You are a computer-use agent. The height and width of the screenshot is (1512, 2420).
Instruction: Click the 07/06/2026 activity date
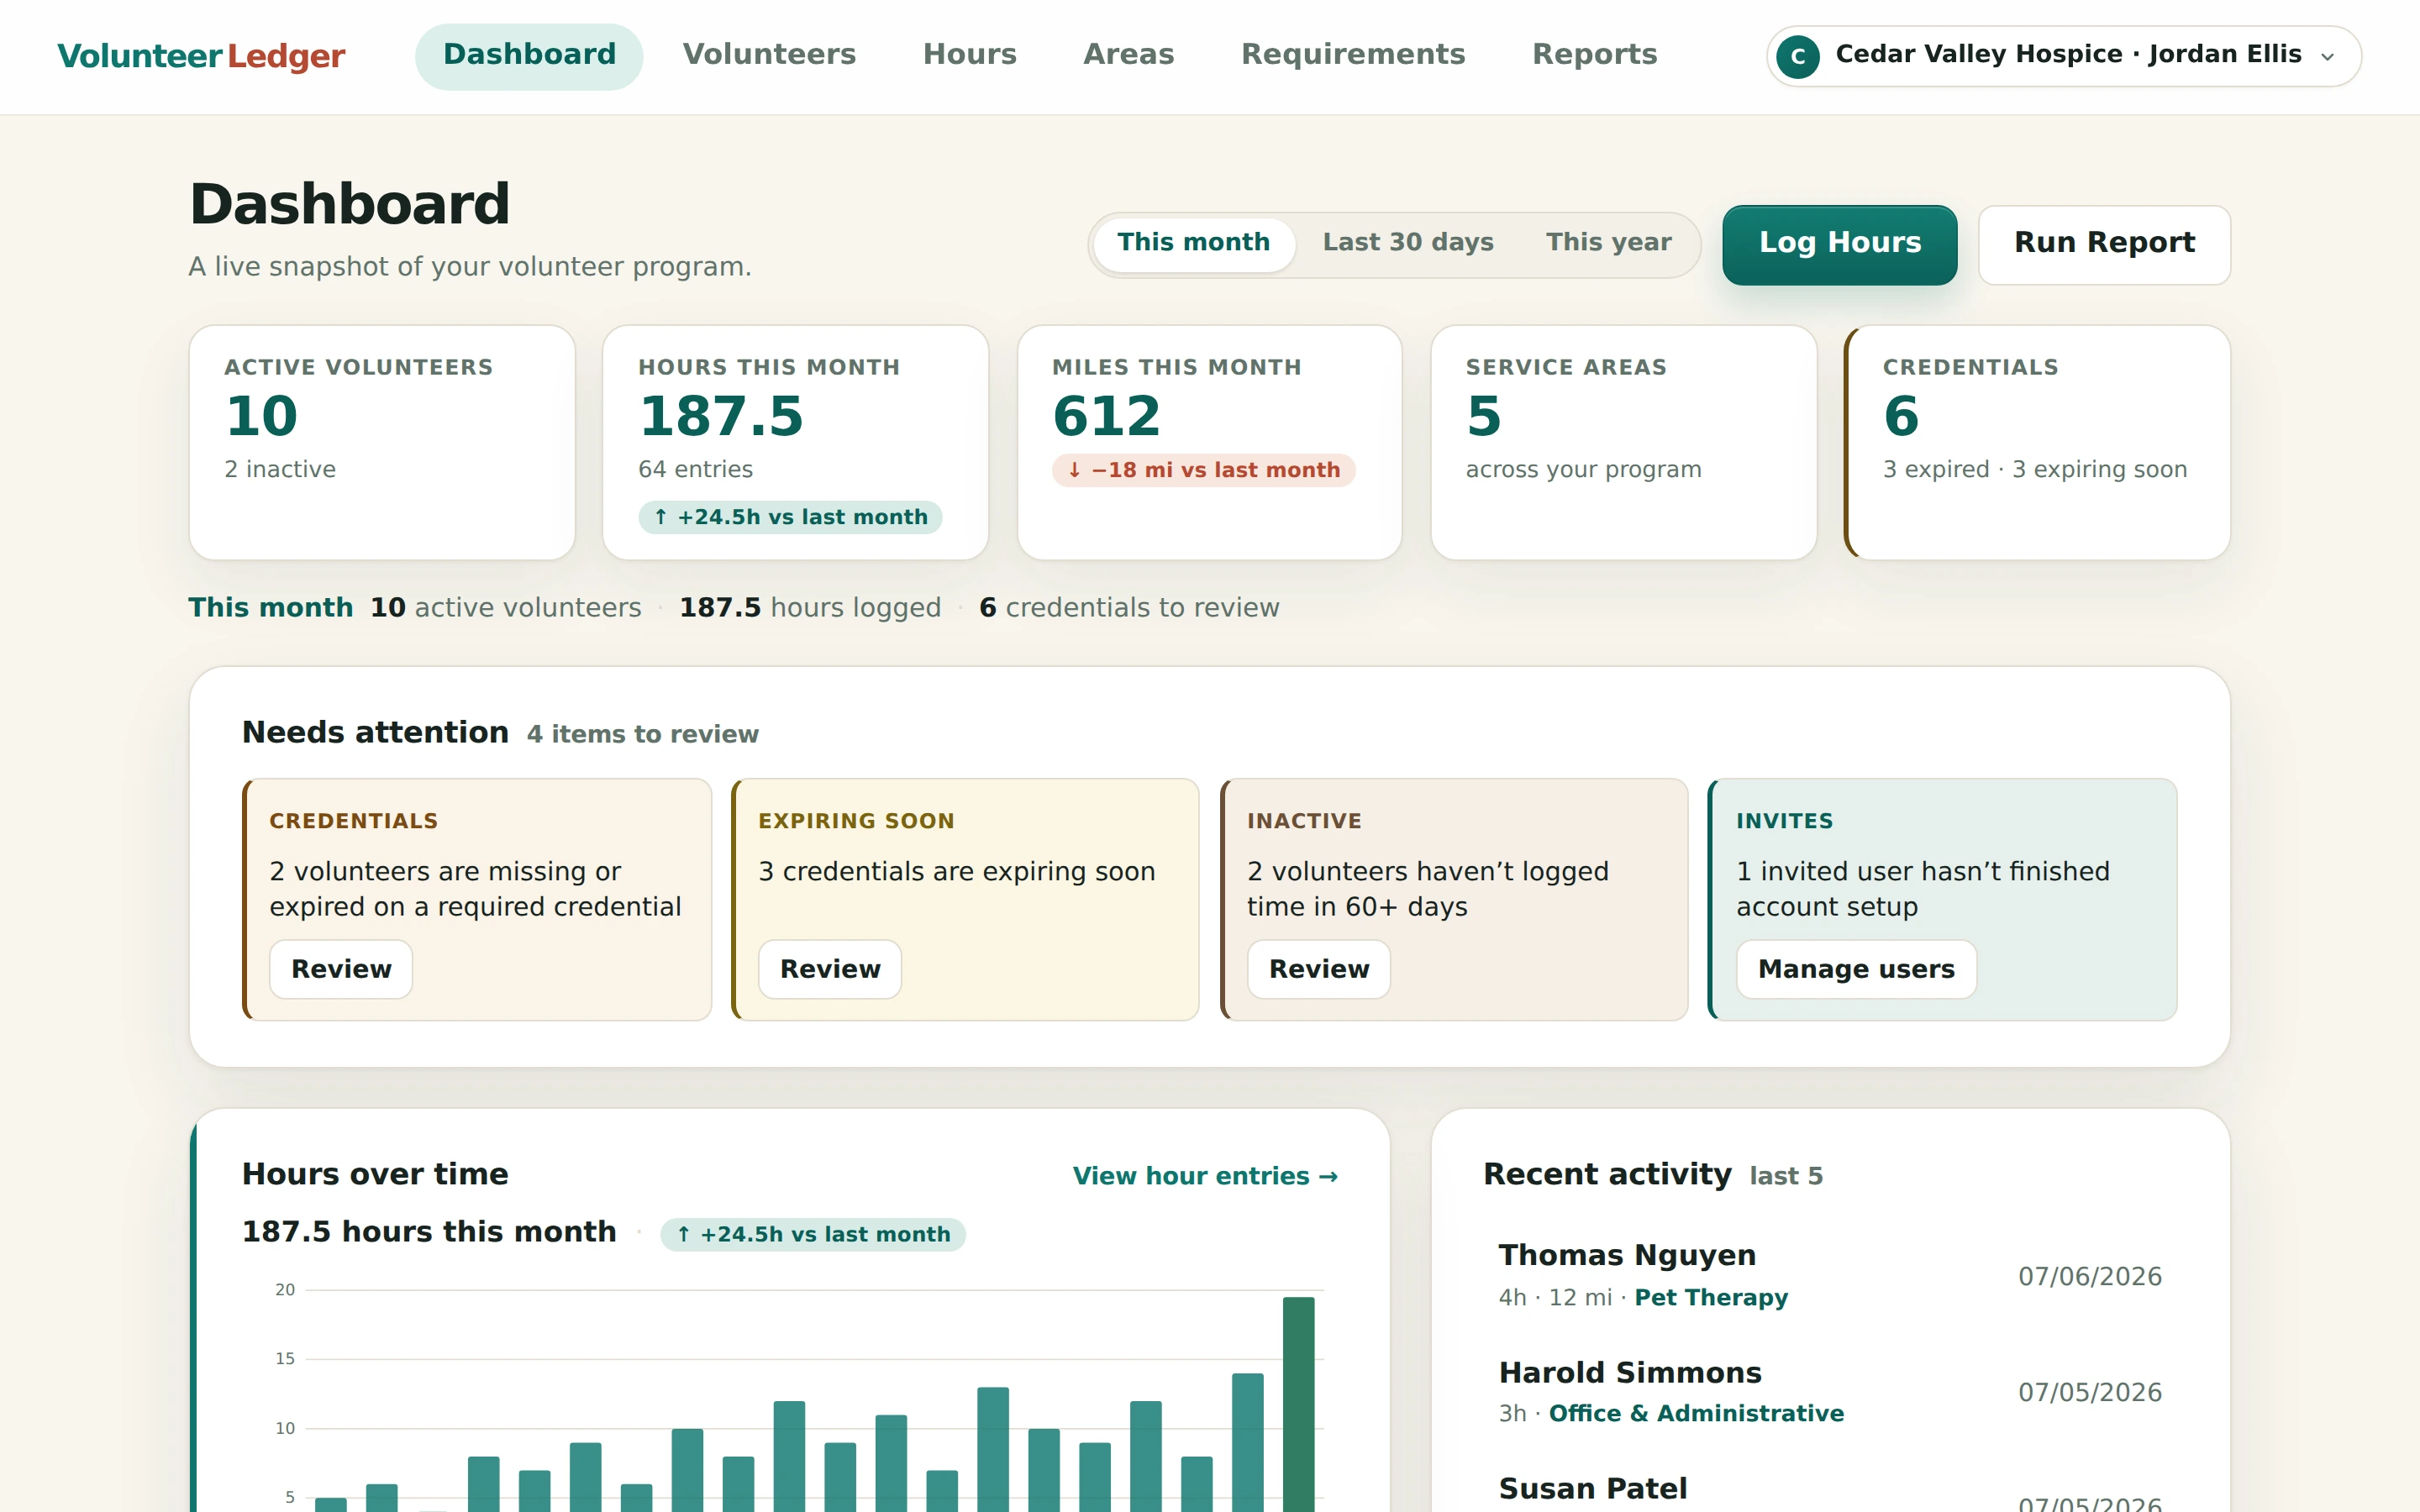point(2089,1277)
